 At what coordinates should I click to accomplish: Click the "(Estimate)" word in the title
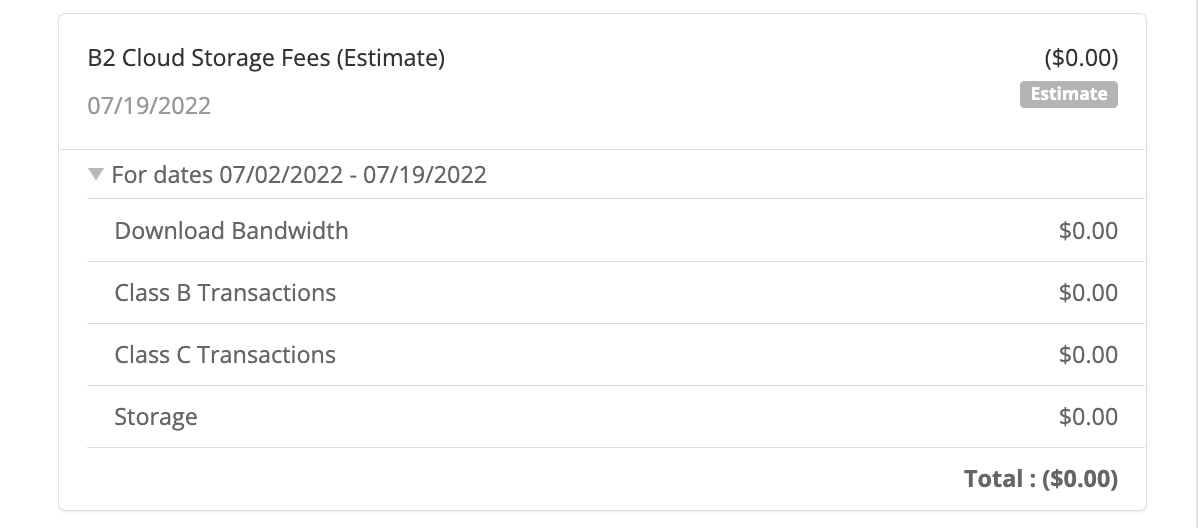390,58
